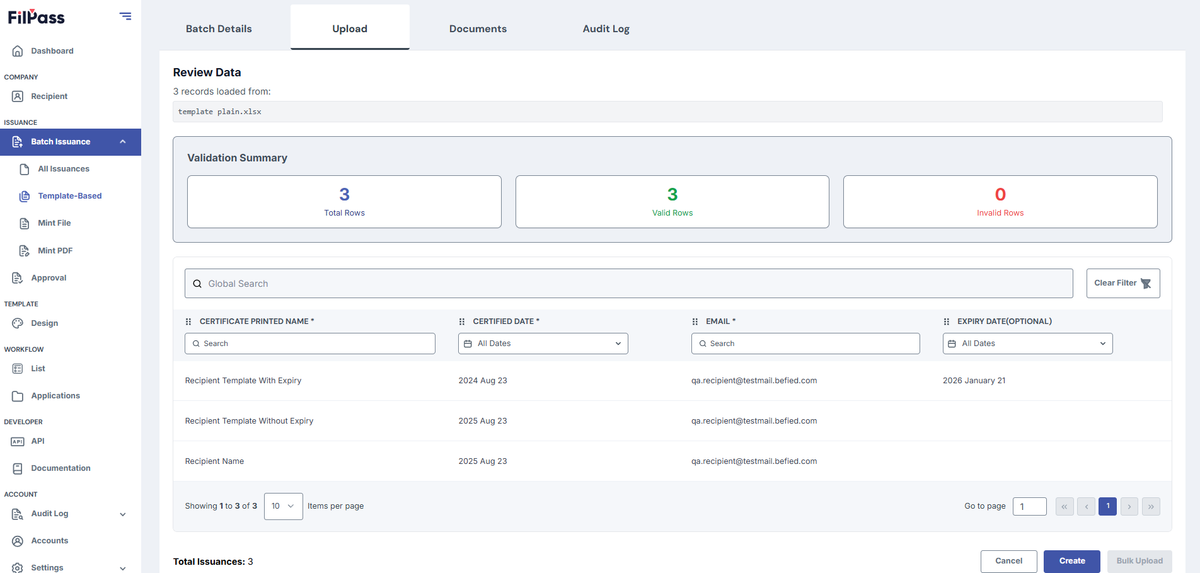
Task: Click the drag handle of Email column
Action: (695, 321)
